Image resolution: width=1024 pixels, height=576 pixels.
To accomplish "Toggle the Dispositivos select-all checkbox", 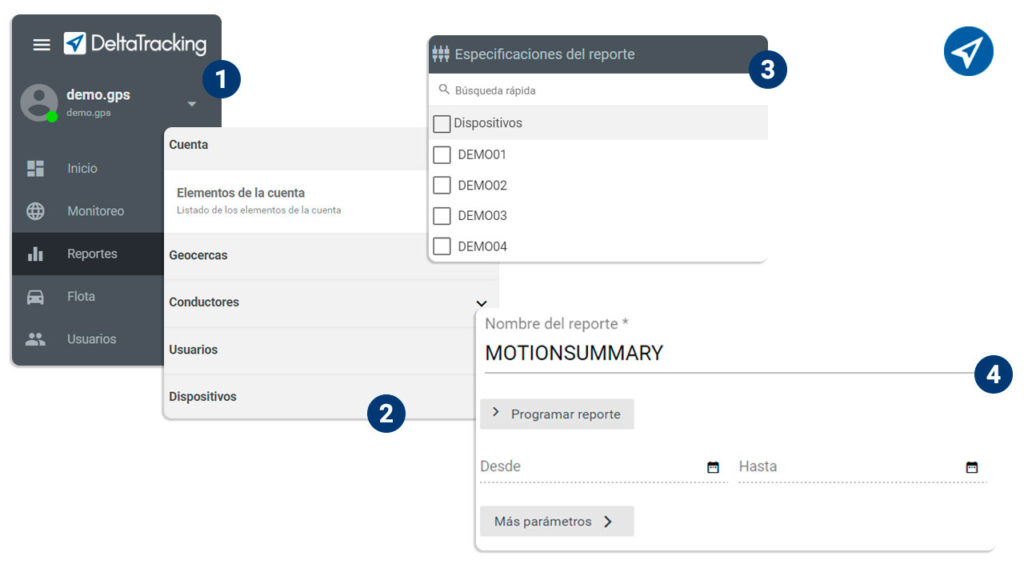I will 442,123.
